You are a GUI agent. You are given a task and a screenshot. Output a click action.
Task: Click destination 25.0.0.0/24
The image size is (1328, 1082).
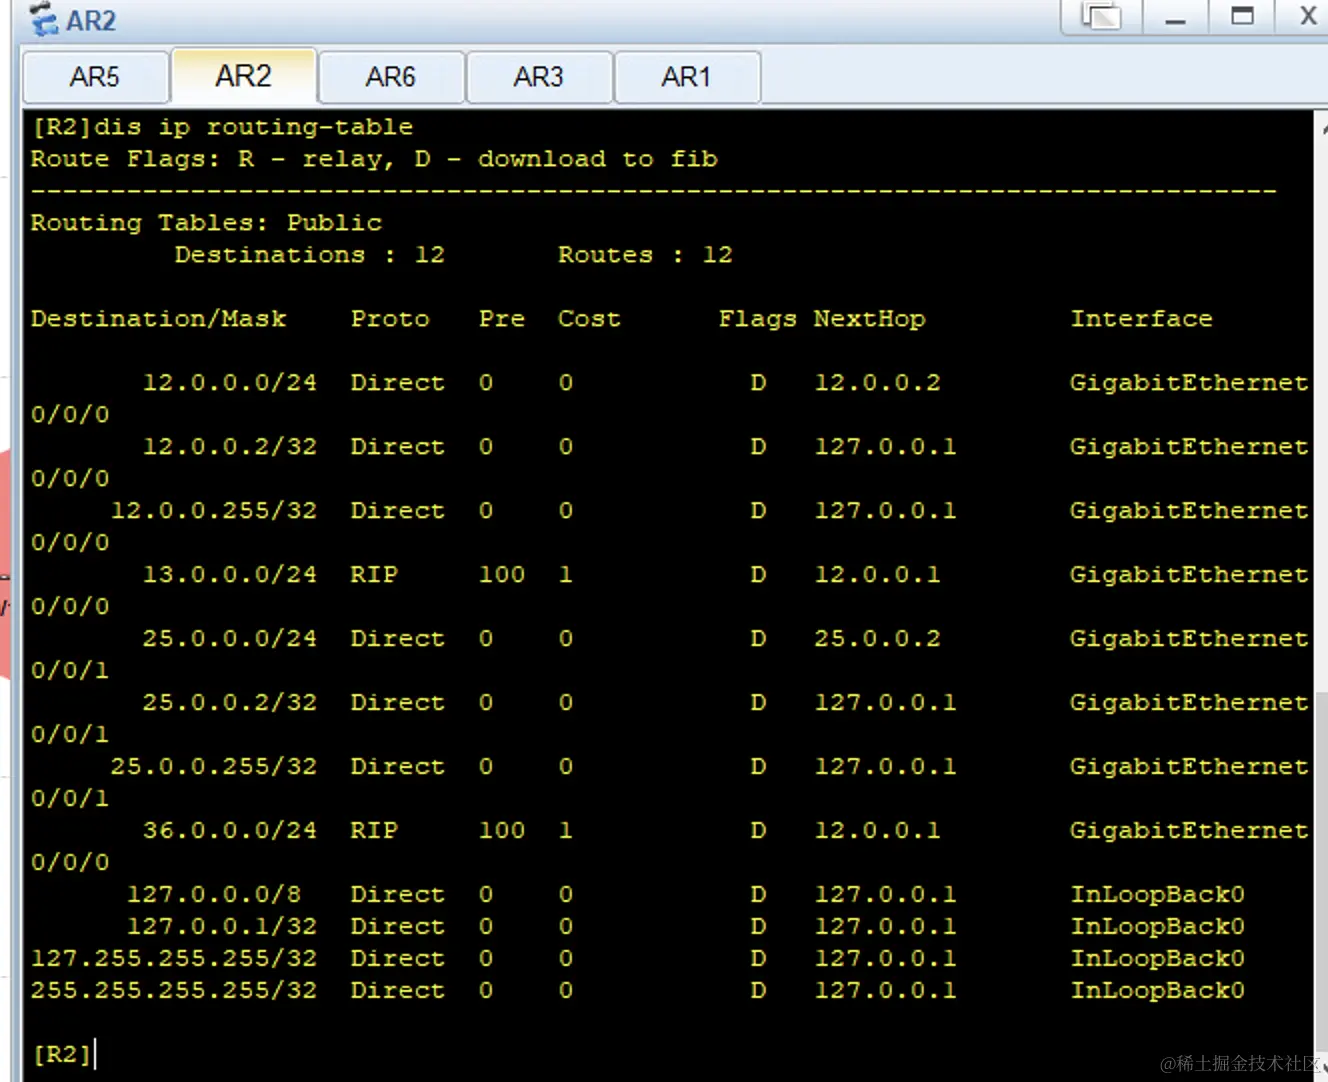[x=230, y=638]
